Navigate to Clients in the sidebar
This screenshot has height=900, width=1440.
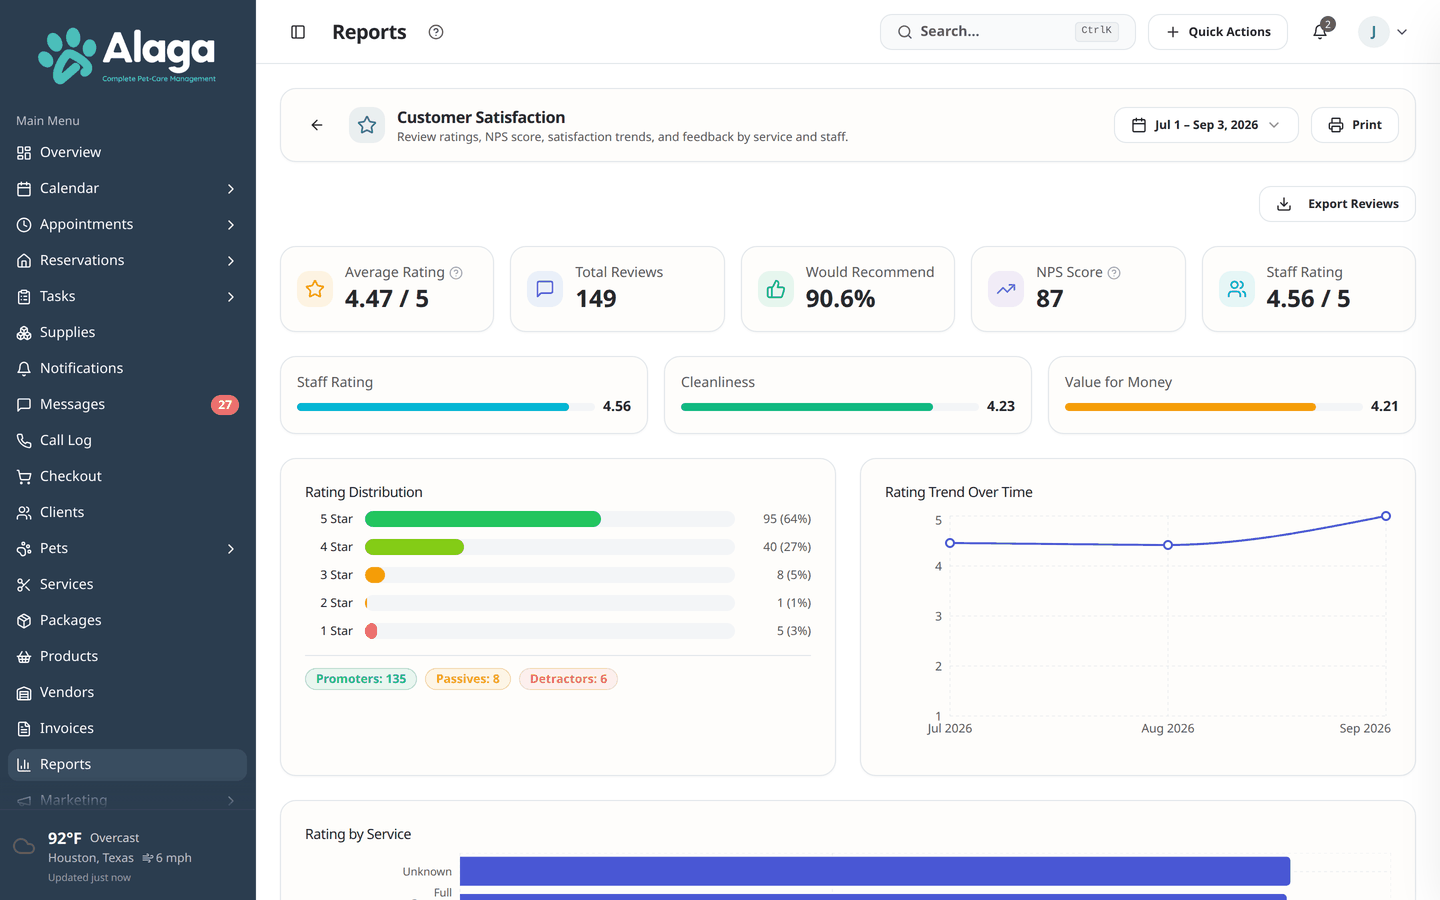click(x=127, y=513)
